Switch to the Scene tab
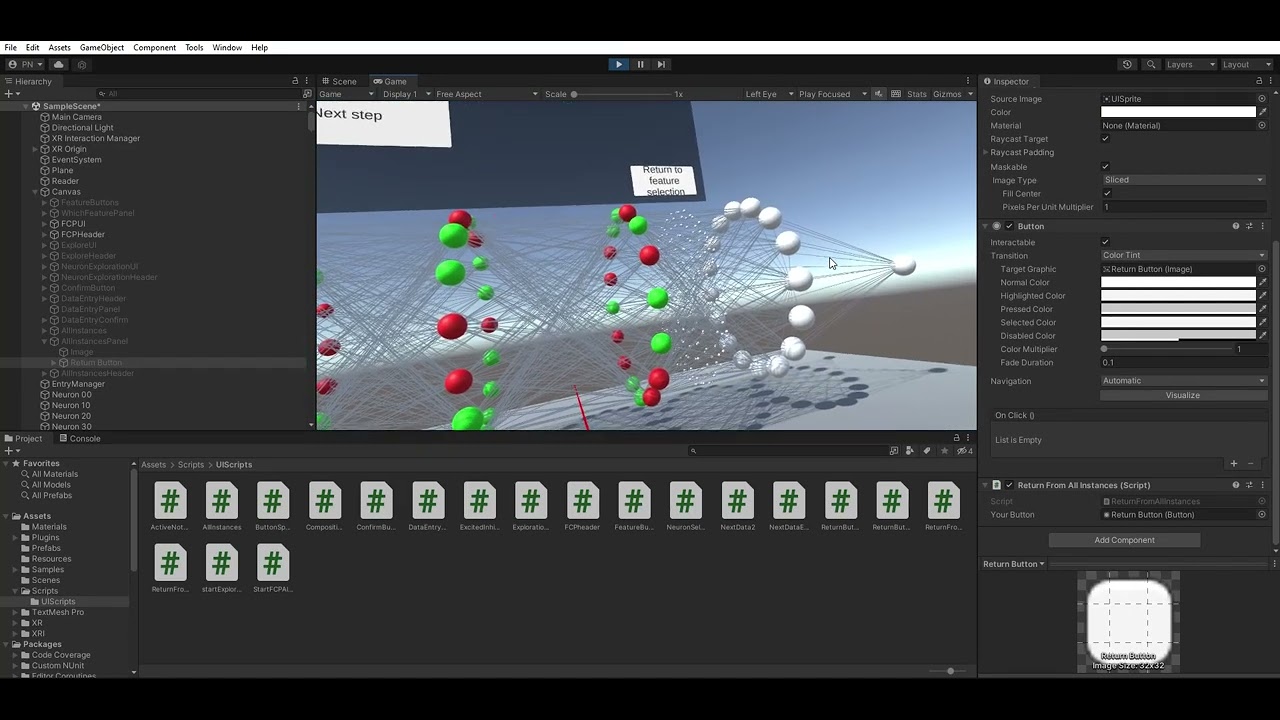 point(339,81)
